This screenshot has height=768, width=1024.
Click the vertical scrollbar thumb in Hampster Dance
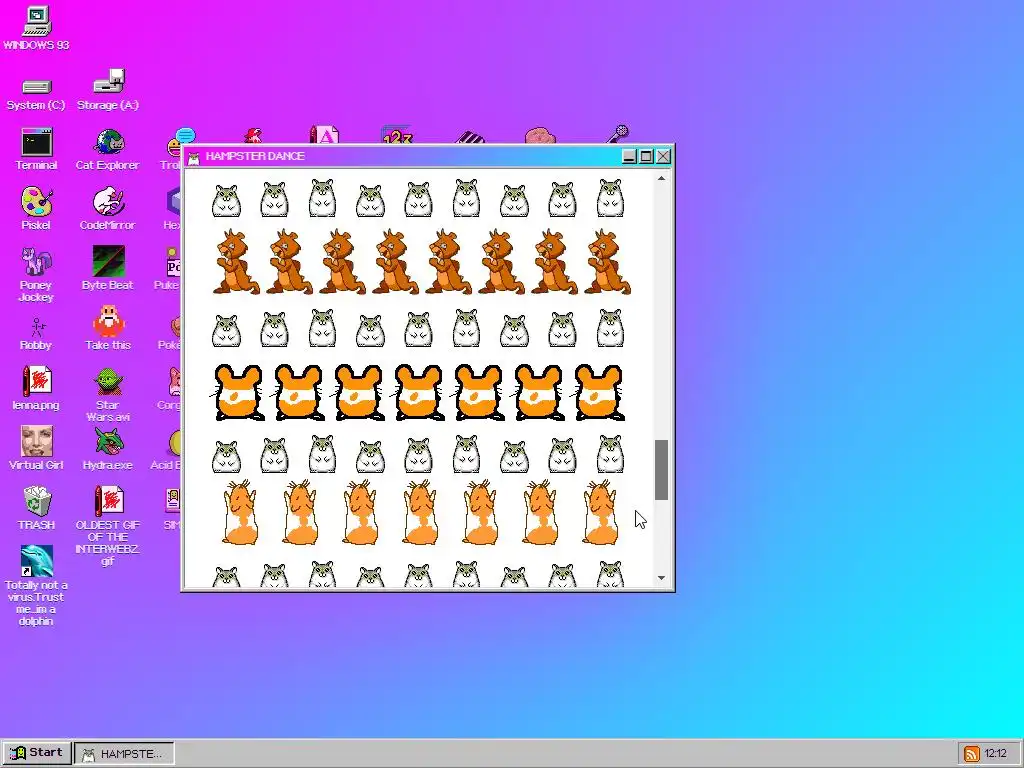pos(662,470)
